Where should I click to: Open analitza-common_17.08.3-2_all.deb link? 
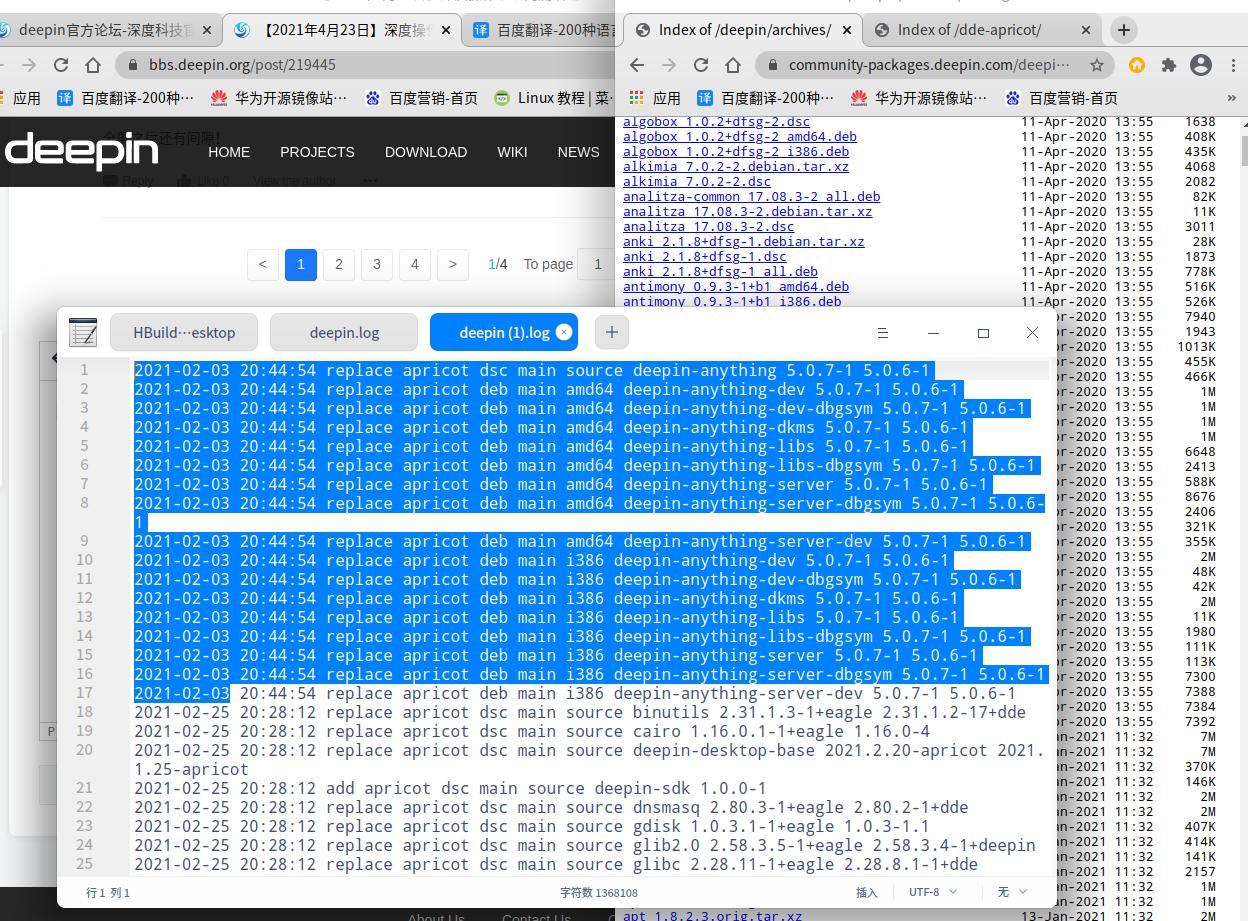pos(751,197)
